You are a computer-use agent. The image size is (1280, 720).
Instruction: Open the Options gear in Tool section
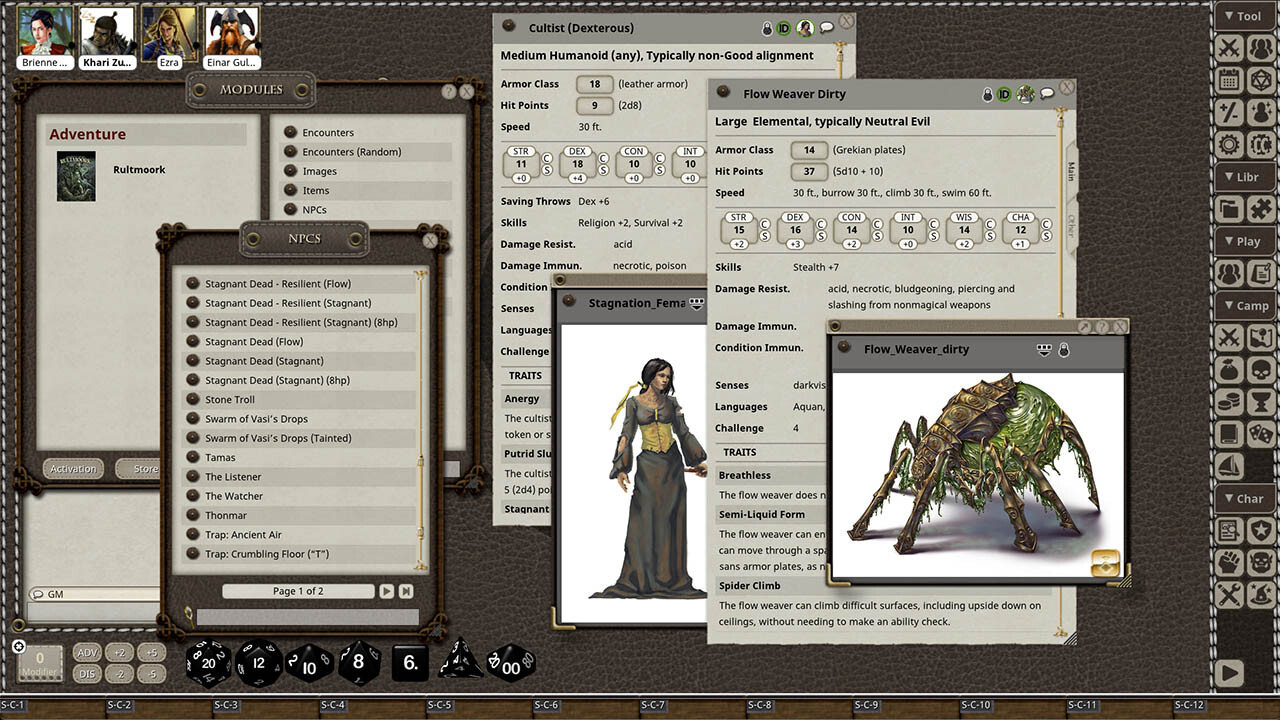[x=1230, y=145]
